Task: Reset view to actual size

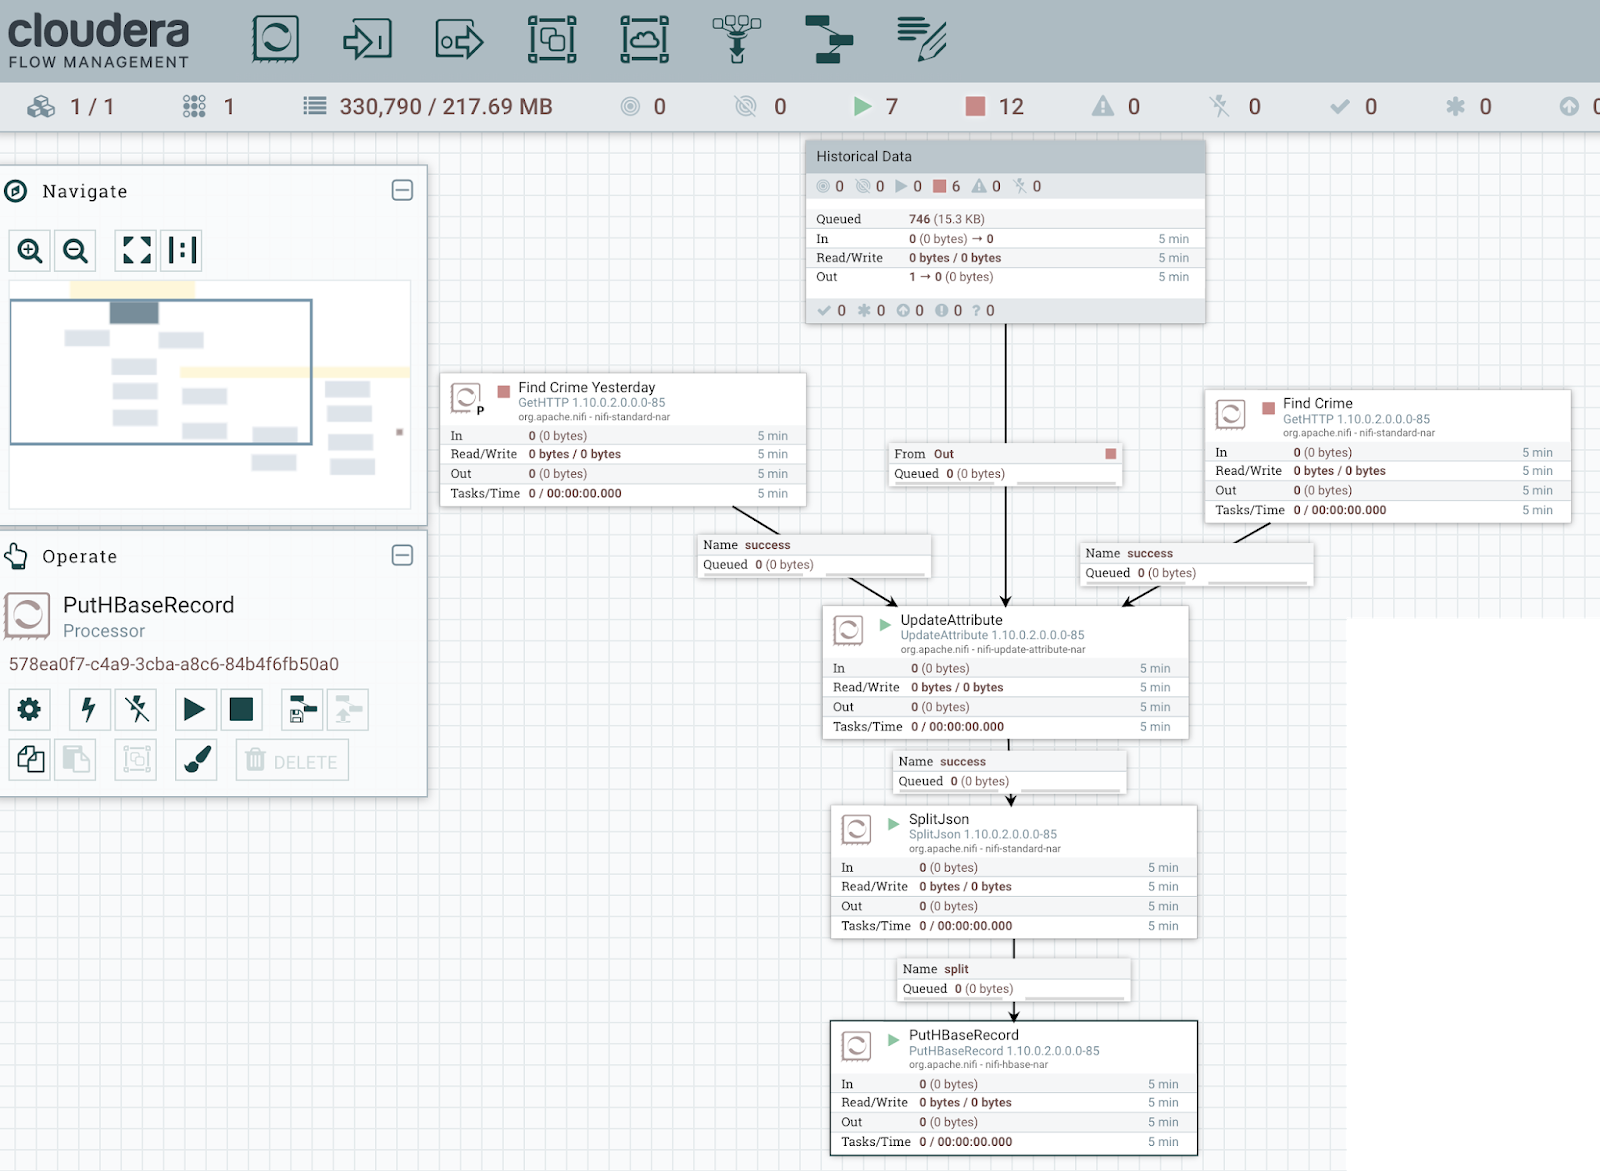Action: [182, 250]
